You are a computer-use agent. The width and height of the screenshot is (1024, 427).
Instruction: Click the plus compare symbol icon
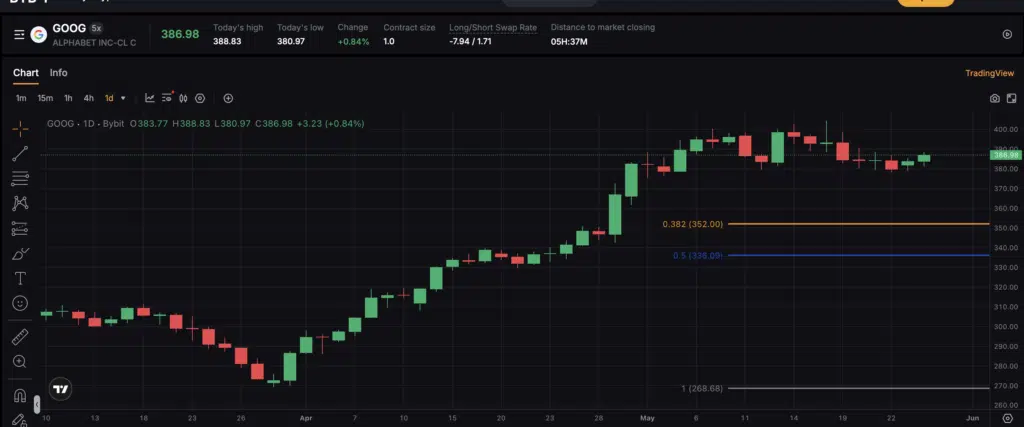(228, 98)
